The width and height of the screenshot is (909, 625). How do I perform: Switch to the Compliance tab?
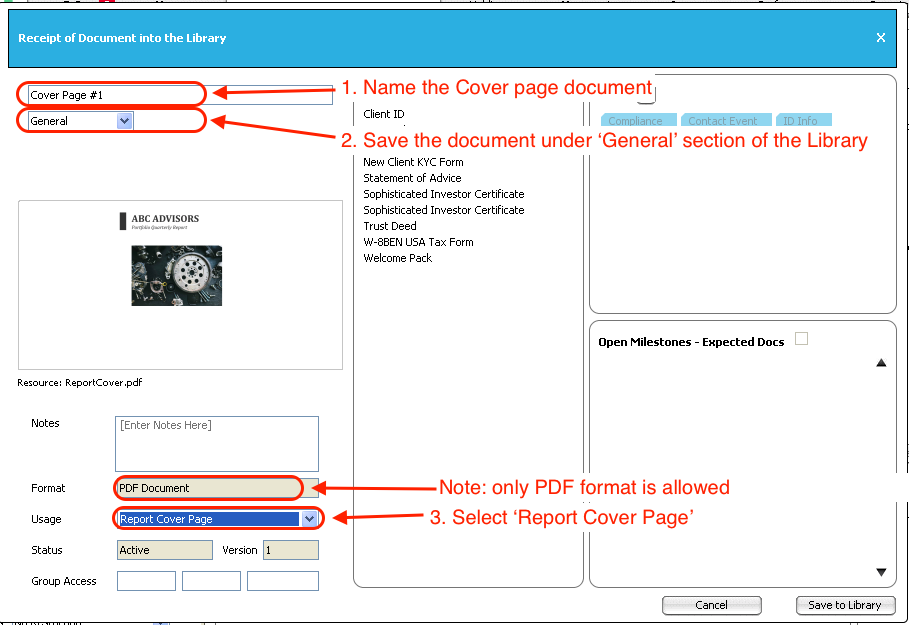[x=635, y=121]
